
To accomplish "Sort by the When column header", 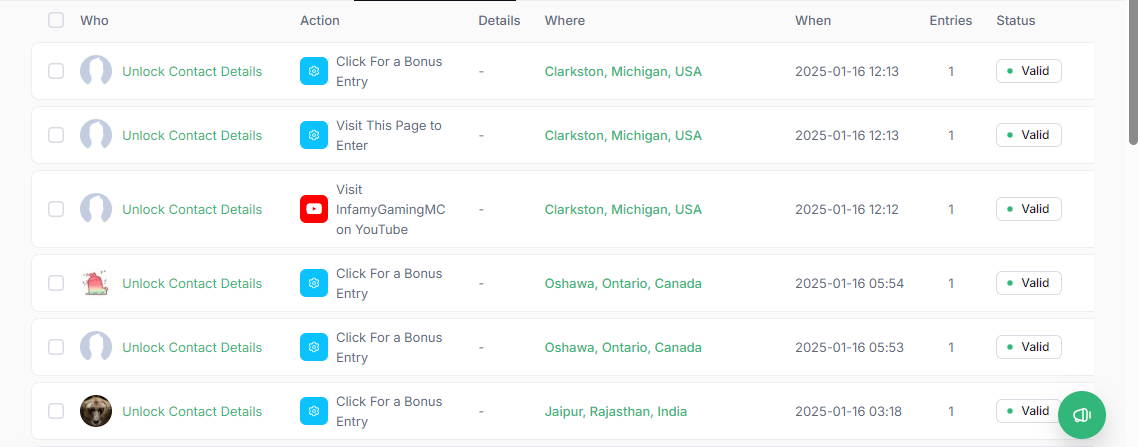I will point(813,20).
